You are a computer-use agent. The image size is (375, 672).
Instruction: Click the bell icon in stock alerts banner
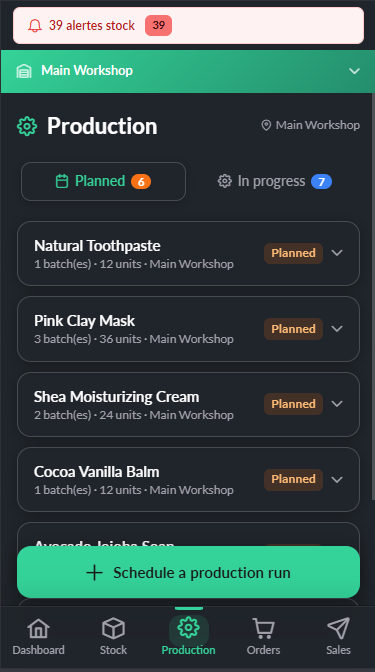(x=35, y=26)
